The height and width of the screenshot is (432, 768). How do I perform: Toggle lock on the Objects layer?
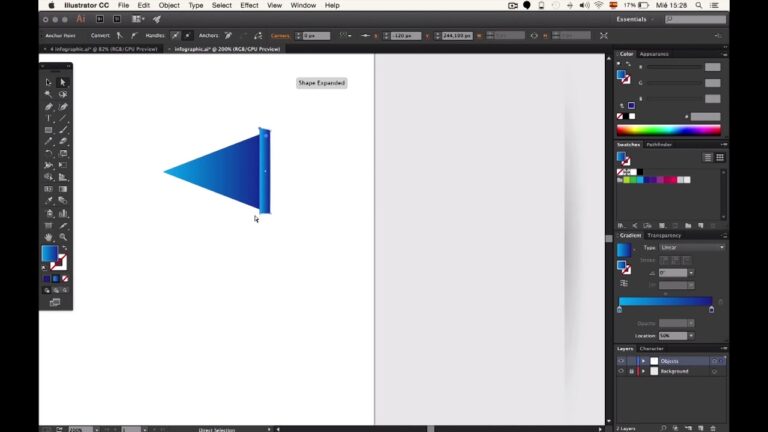(x=631, y=361)
